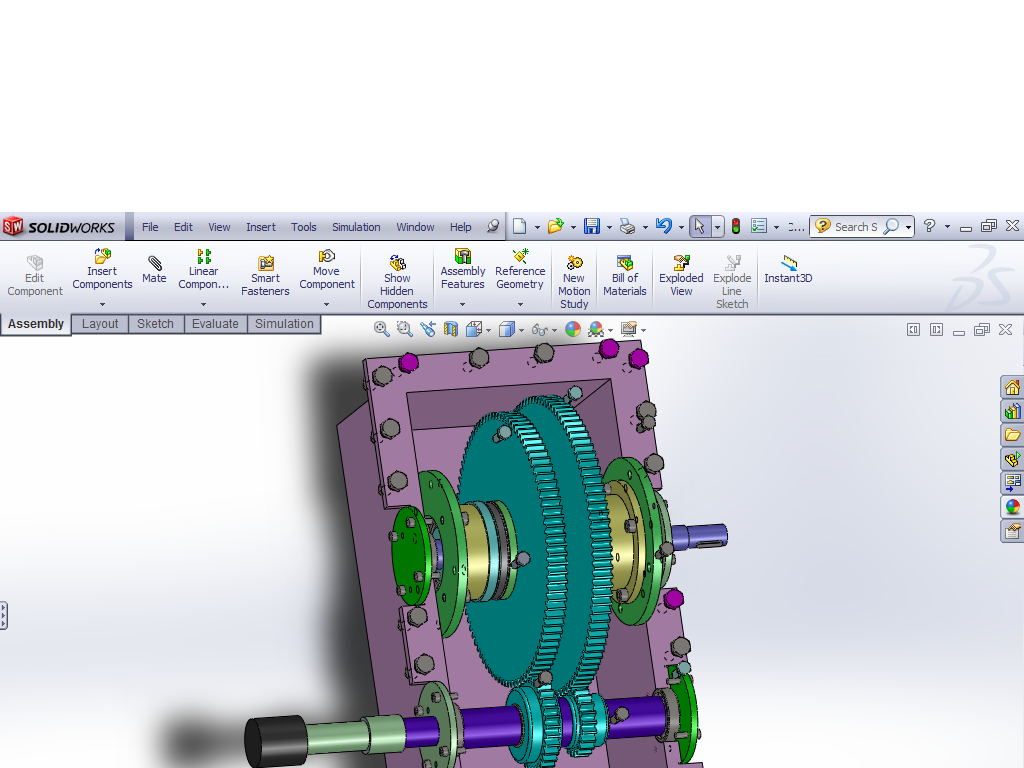1024x768 pixels.
Task: Toggle the menu bar pushpin
Action: point(493,226)
